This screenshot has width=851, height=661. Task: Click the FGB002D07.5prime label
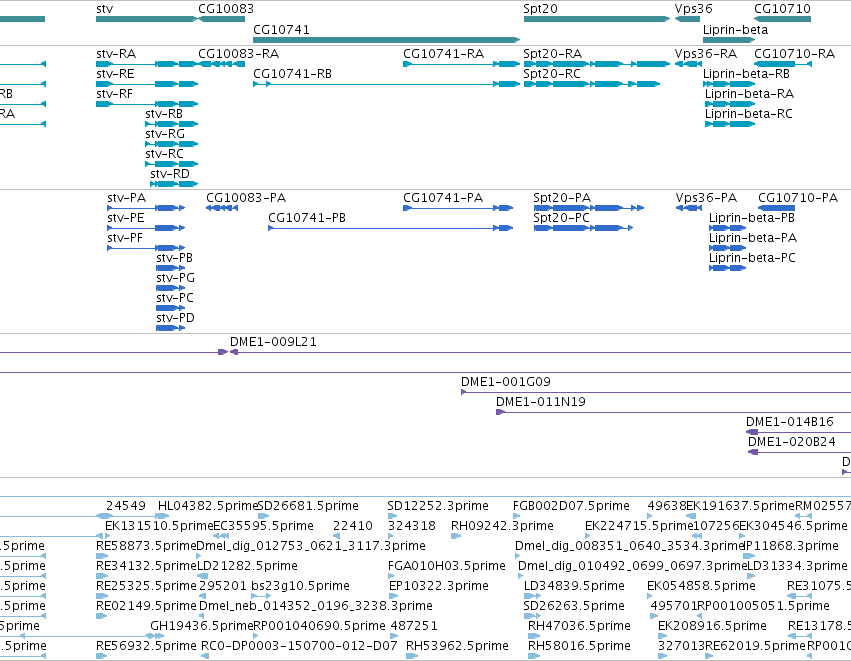tap(571, 506)
